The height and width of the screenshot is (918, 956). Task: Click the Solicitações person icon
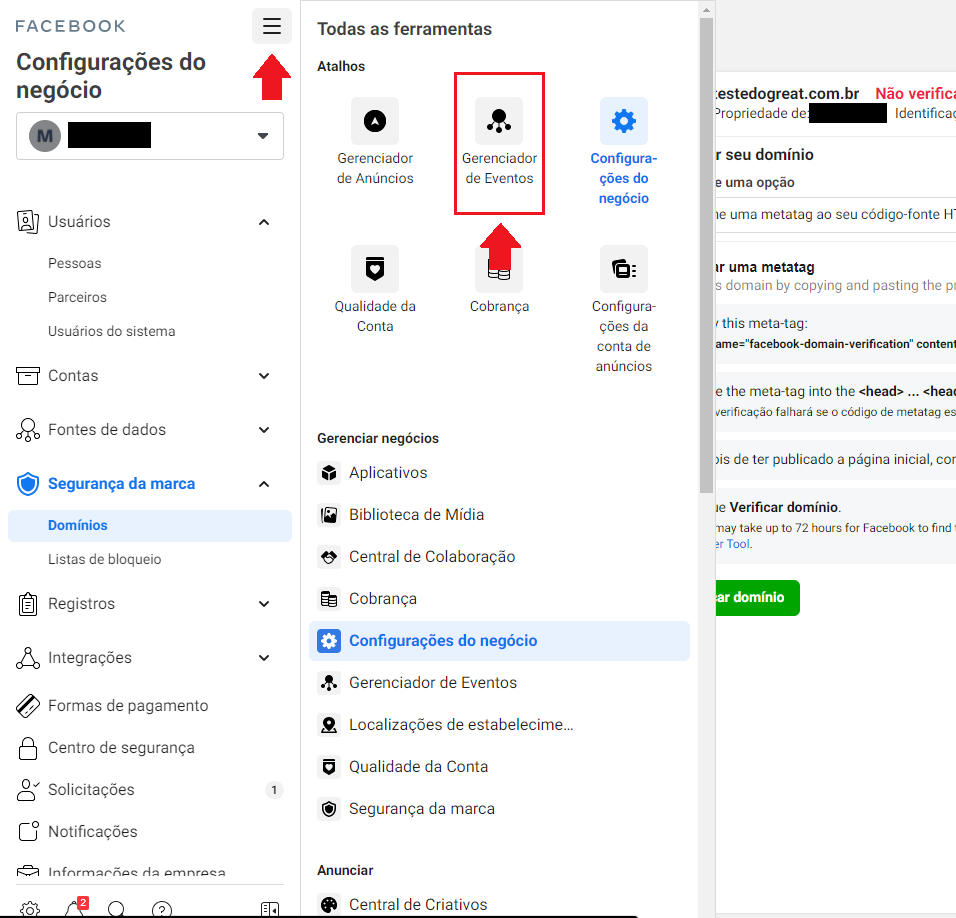27,790
